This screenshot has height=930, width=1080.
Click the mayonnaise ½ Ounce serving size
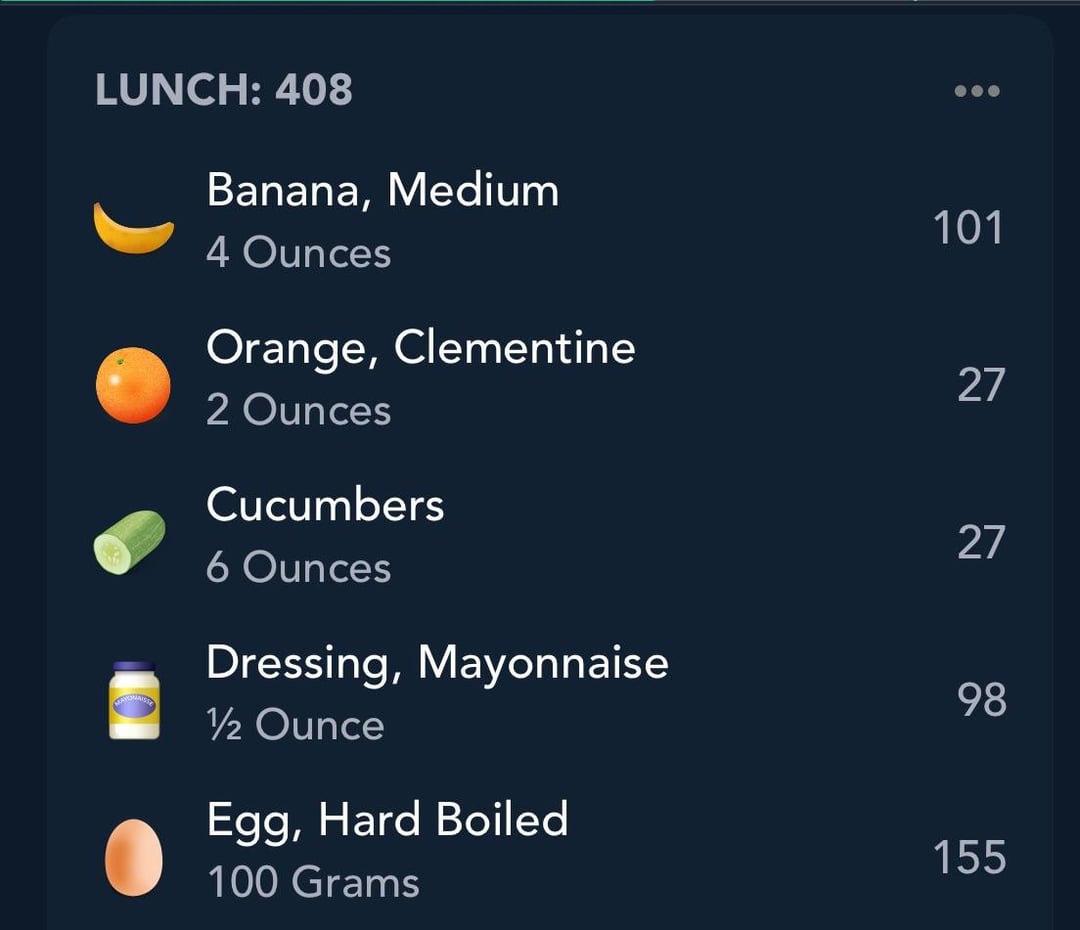(x=295, y=726)
